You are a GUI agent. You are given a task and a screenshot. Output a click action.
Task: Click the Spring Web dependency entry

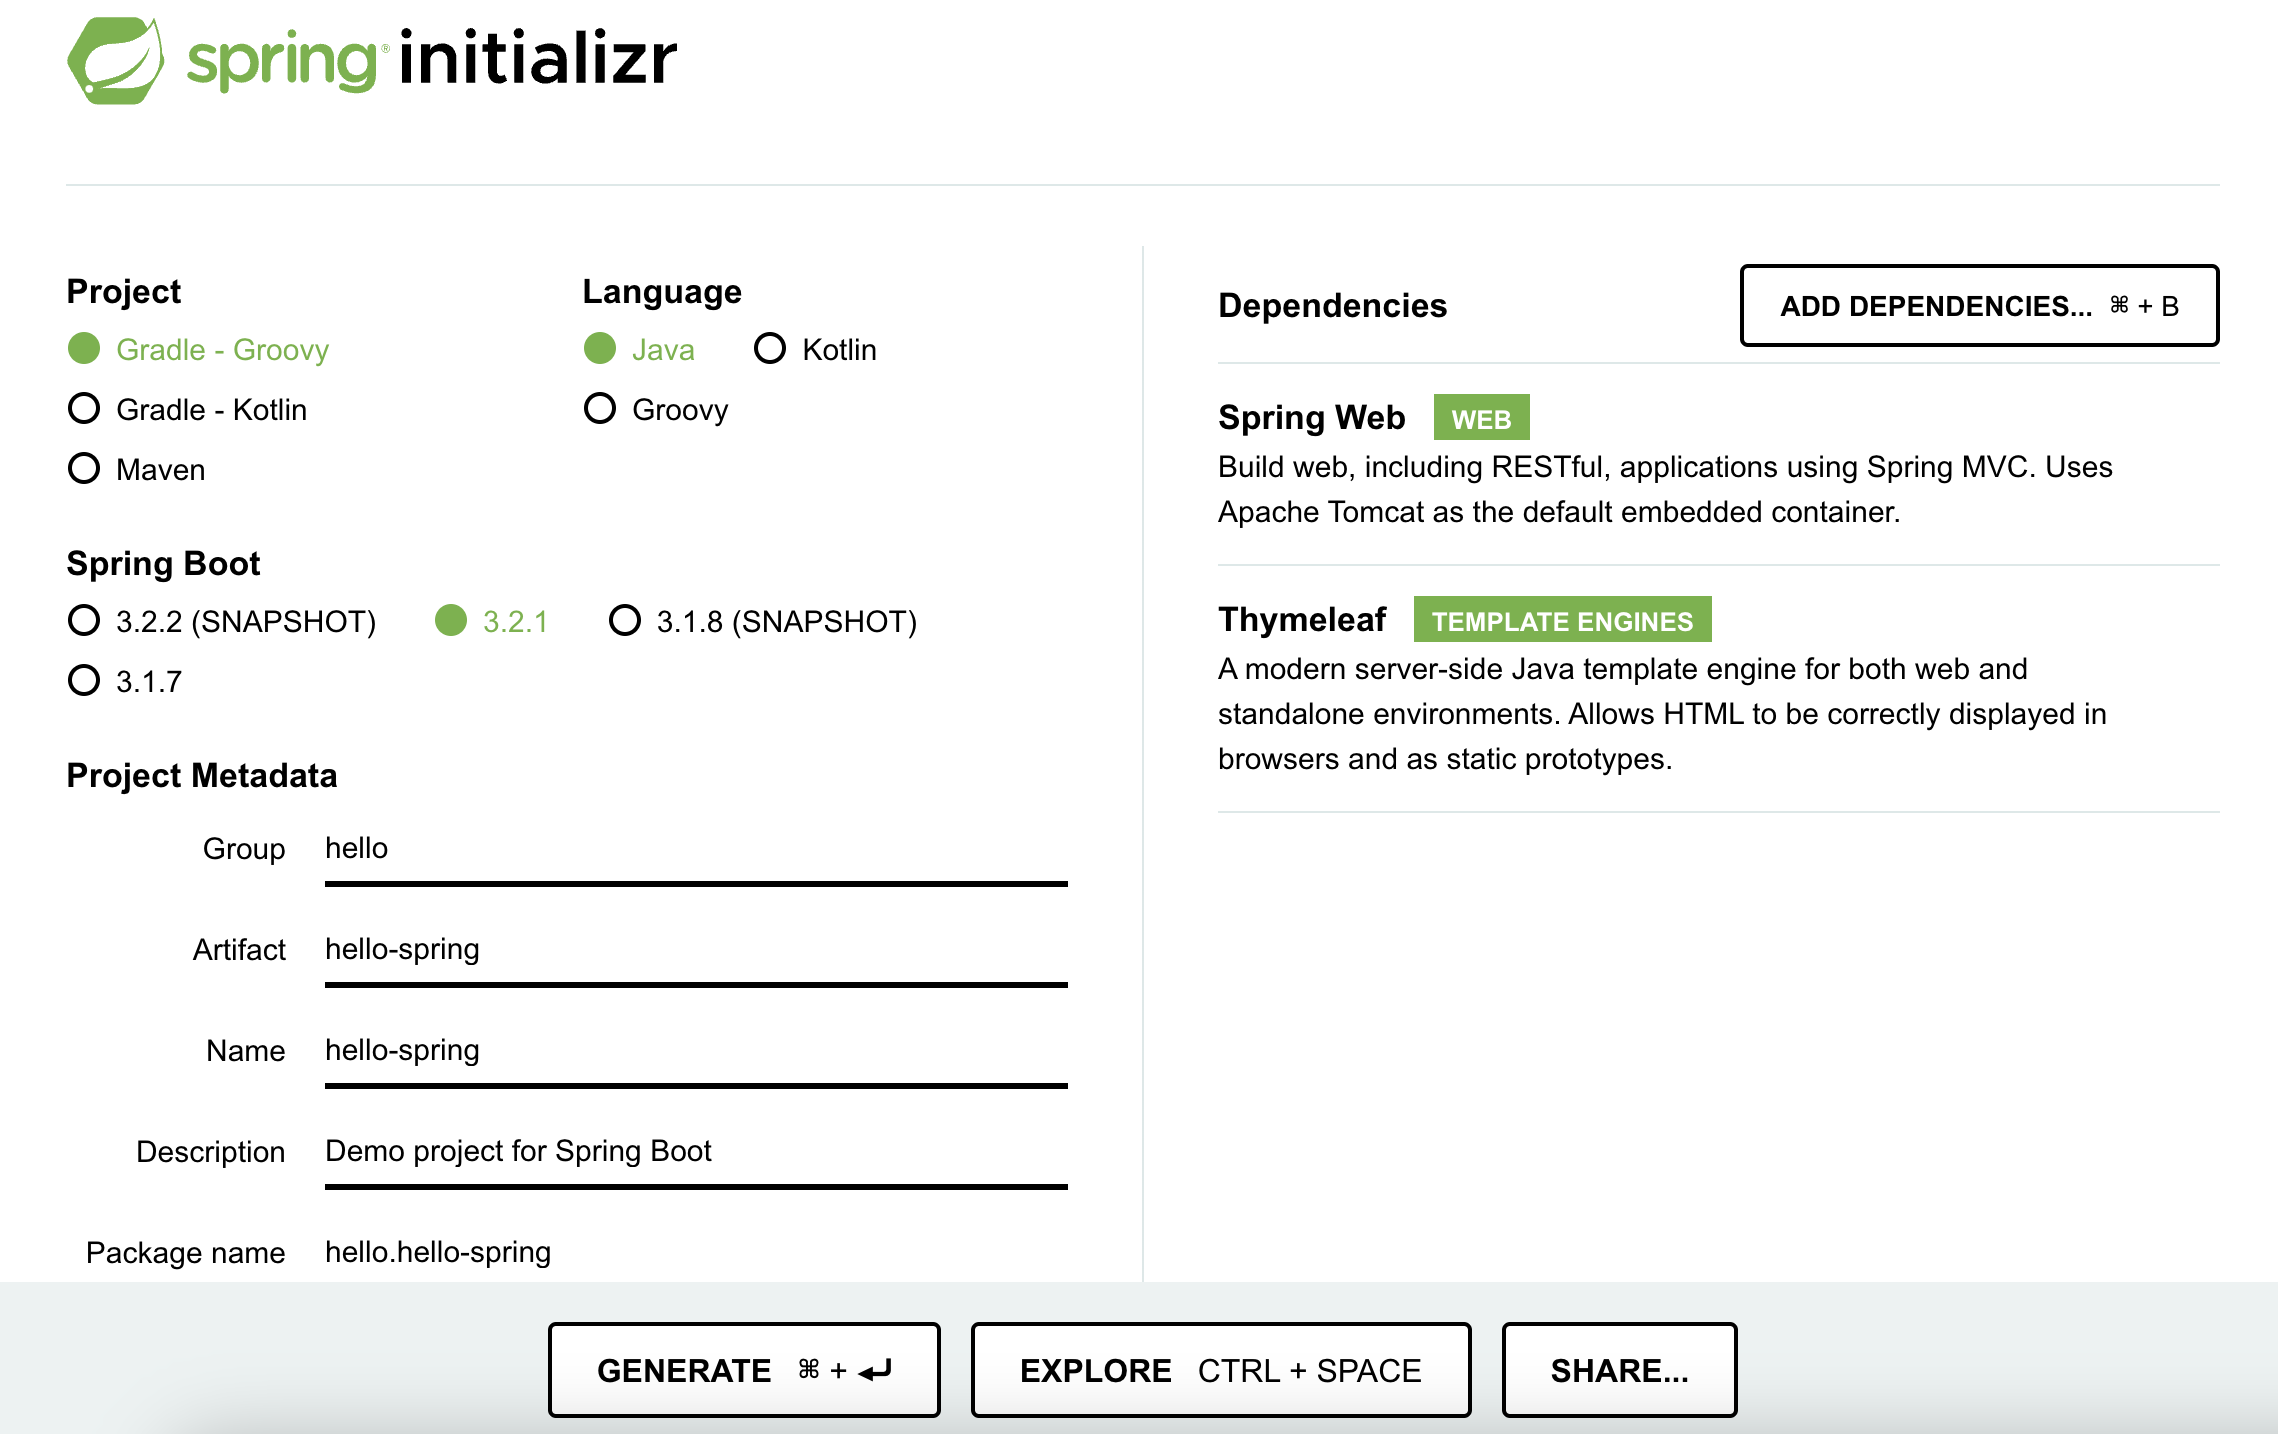click(x=1718, y=464)
